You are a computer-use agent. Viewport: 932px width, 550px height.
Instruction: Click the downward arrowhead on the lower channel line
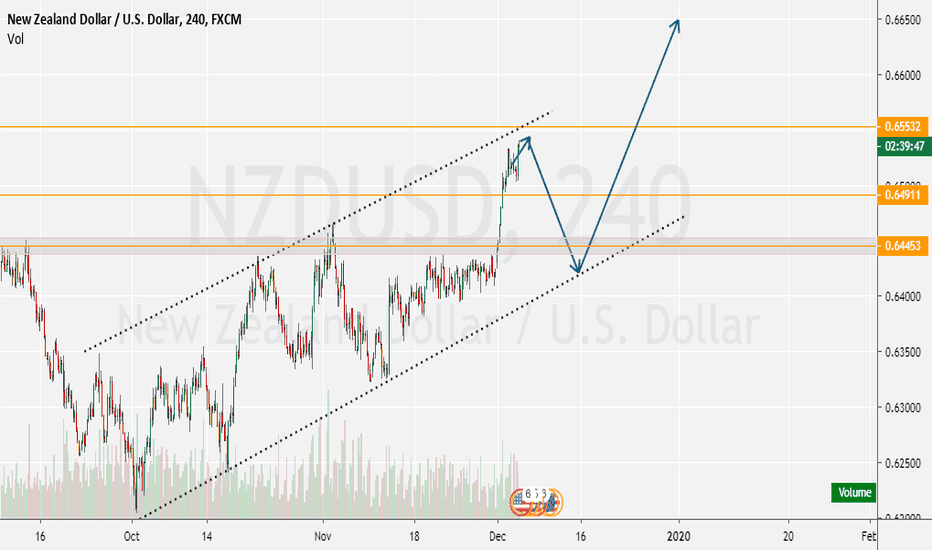(x=577, y=269)
